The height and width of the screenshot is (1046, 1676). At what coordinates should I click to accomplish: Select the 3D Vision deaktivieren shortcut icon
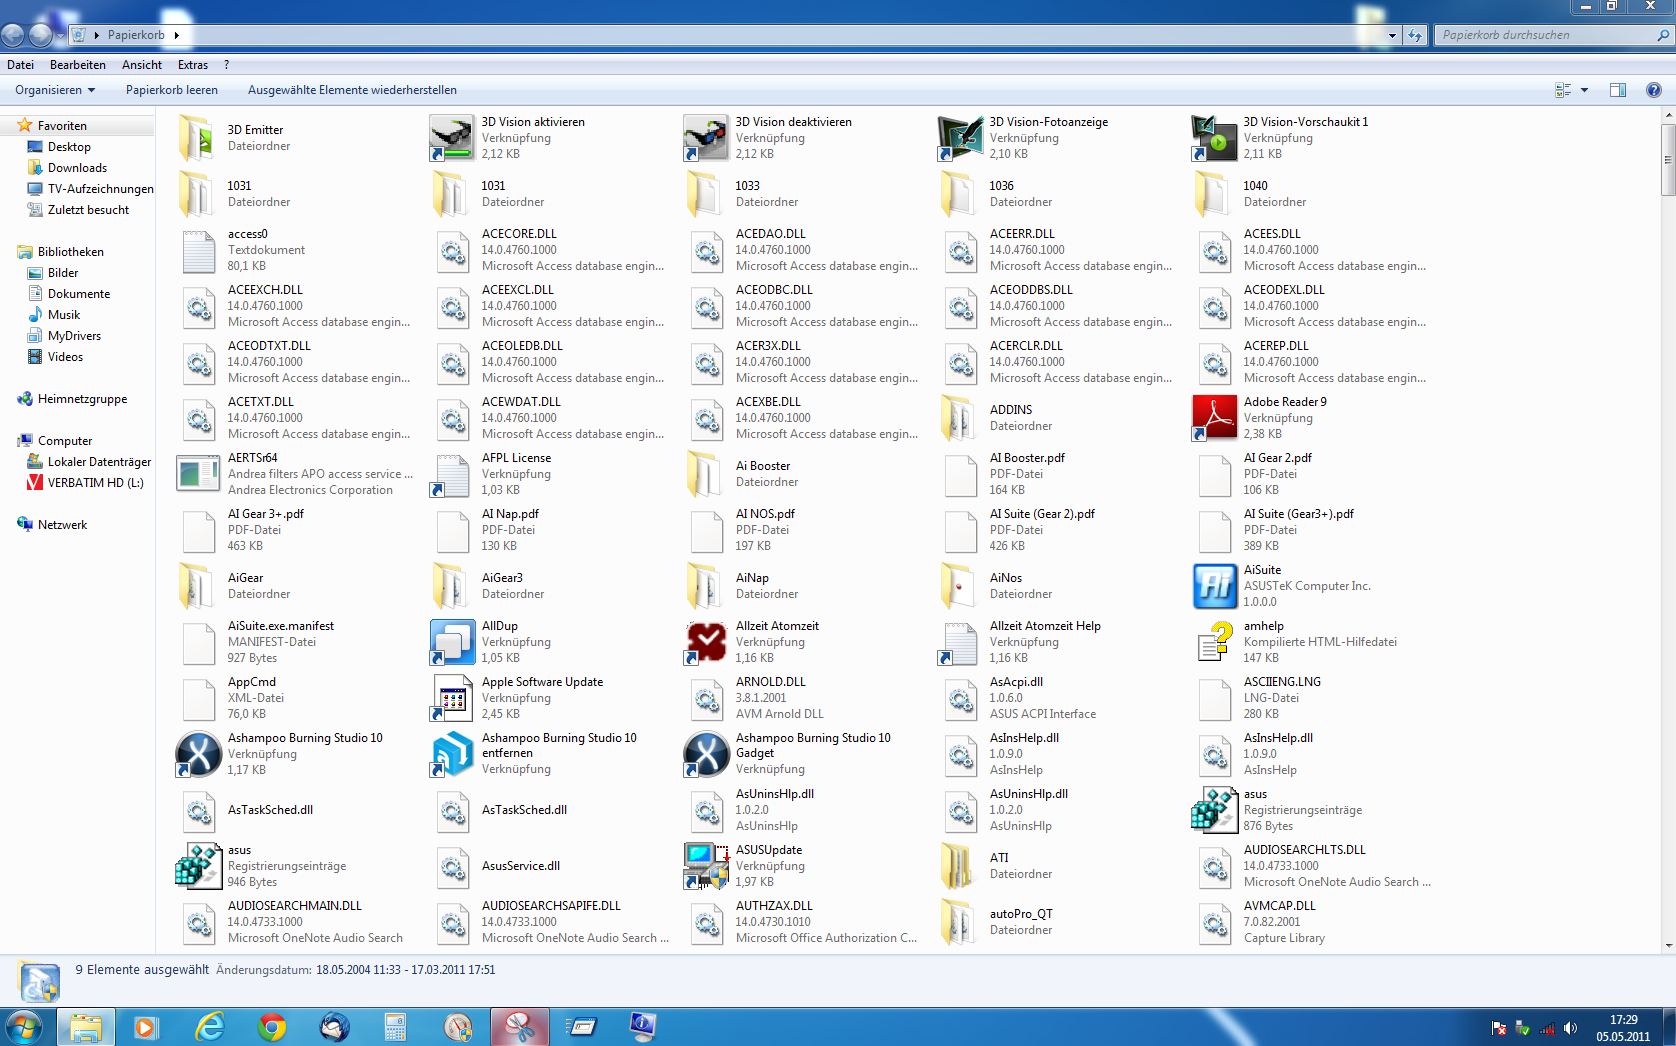point(706,138)
